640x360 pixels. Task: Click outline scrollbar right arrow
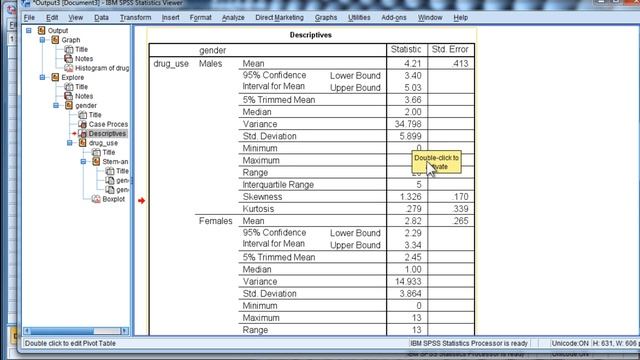[x=125, y=331]
